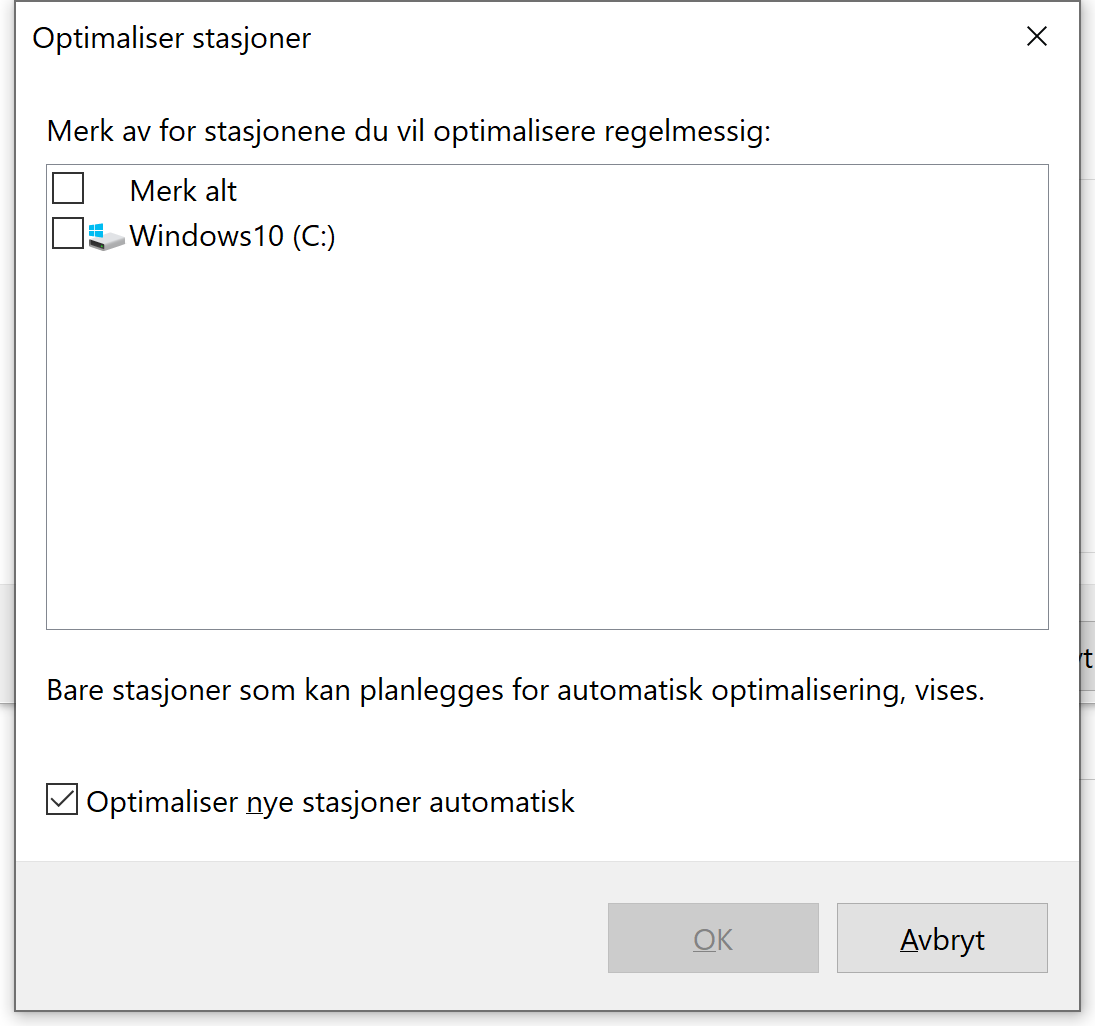
Task: Check the Windows10 (C:) checkbox
Action: point(66,234)
